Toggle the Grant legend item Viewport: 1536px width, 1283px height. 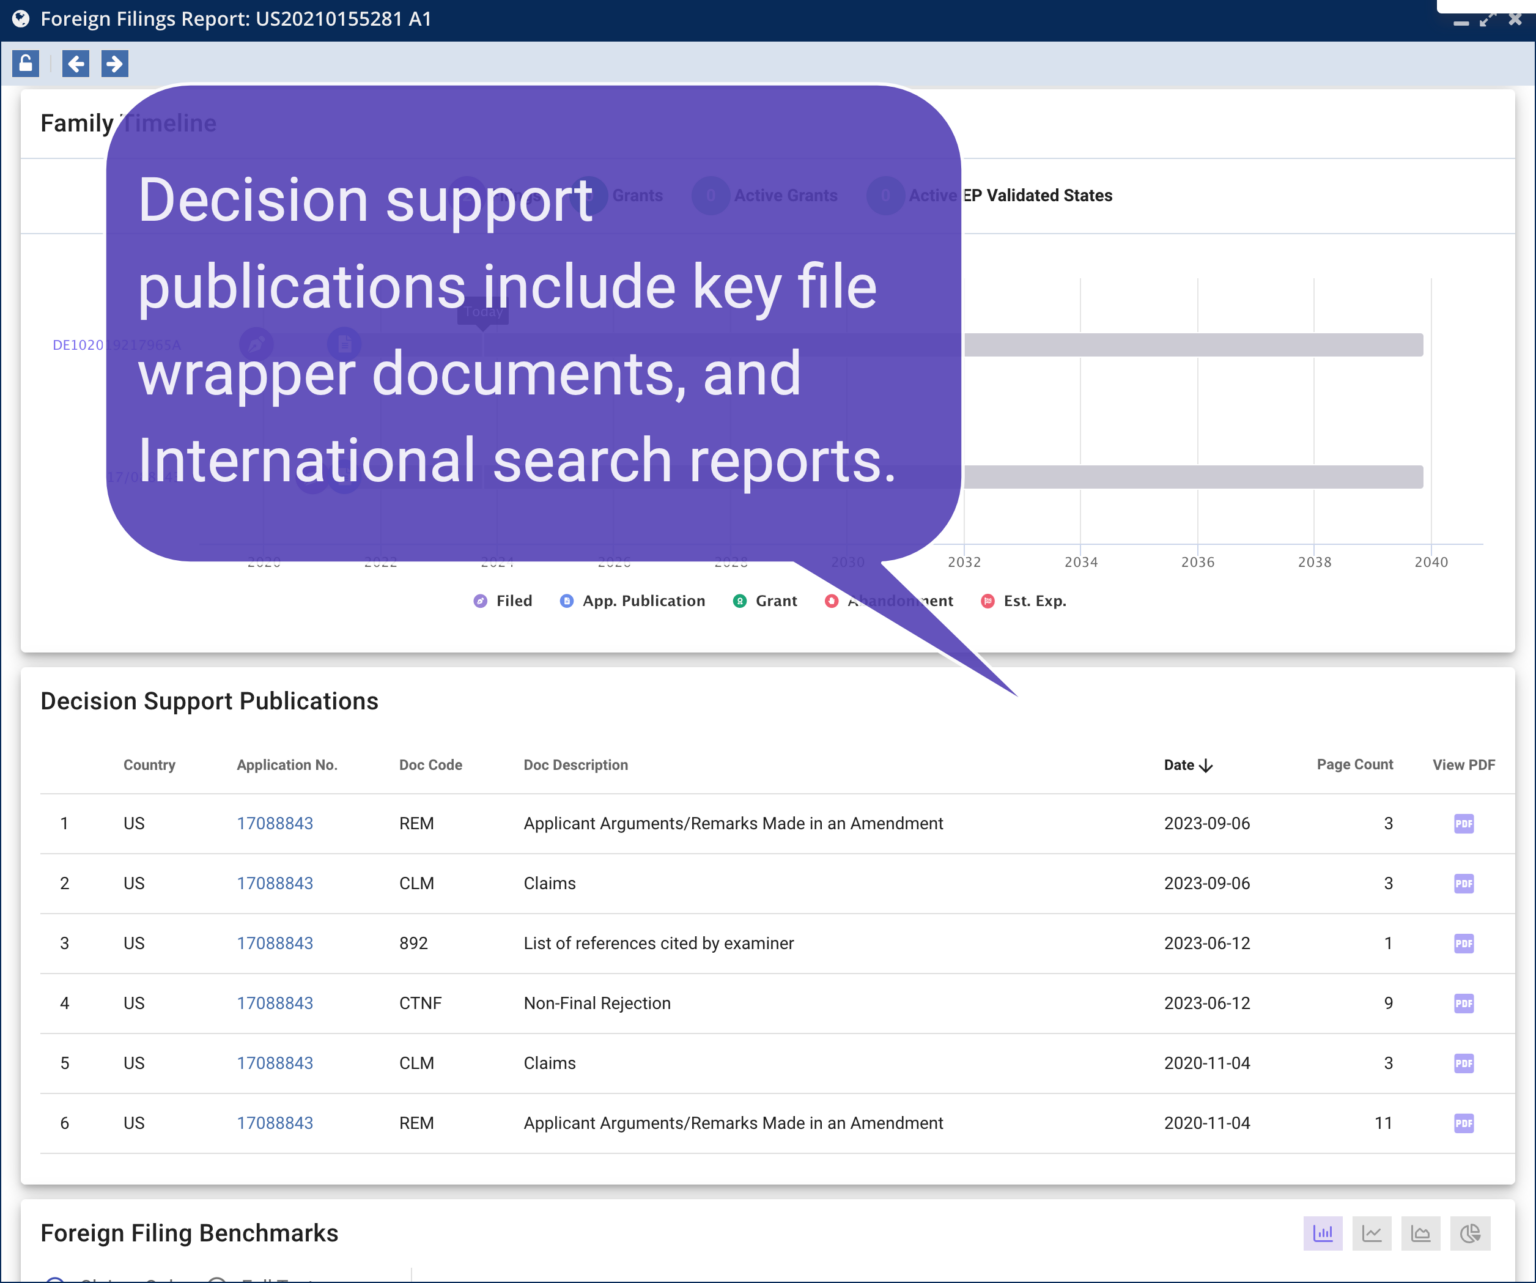point(765,600)
